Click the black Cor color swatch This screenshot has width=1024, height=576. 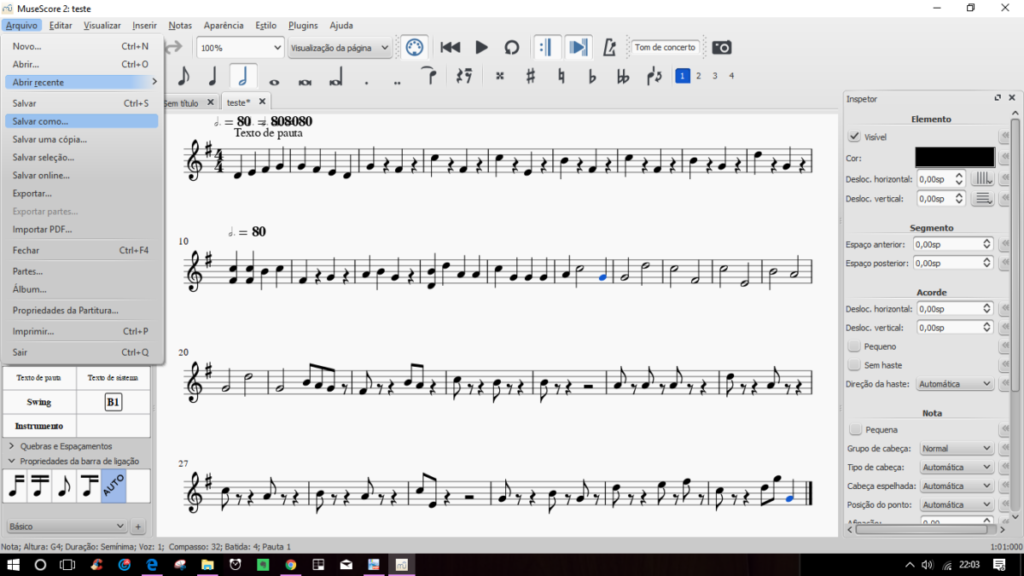click(x=954, y=157)
